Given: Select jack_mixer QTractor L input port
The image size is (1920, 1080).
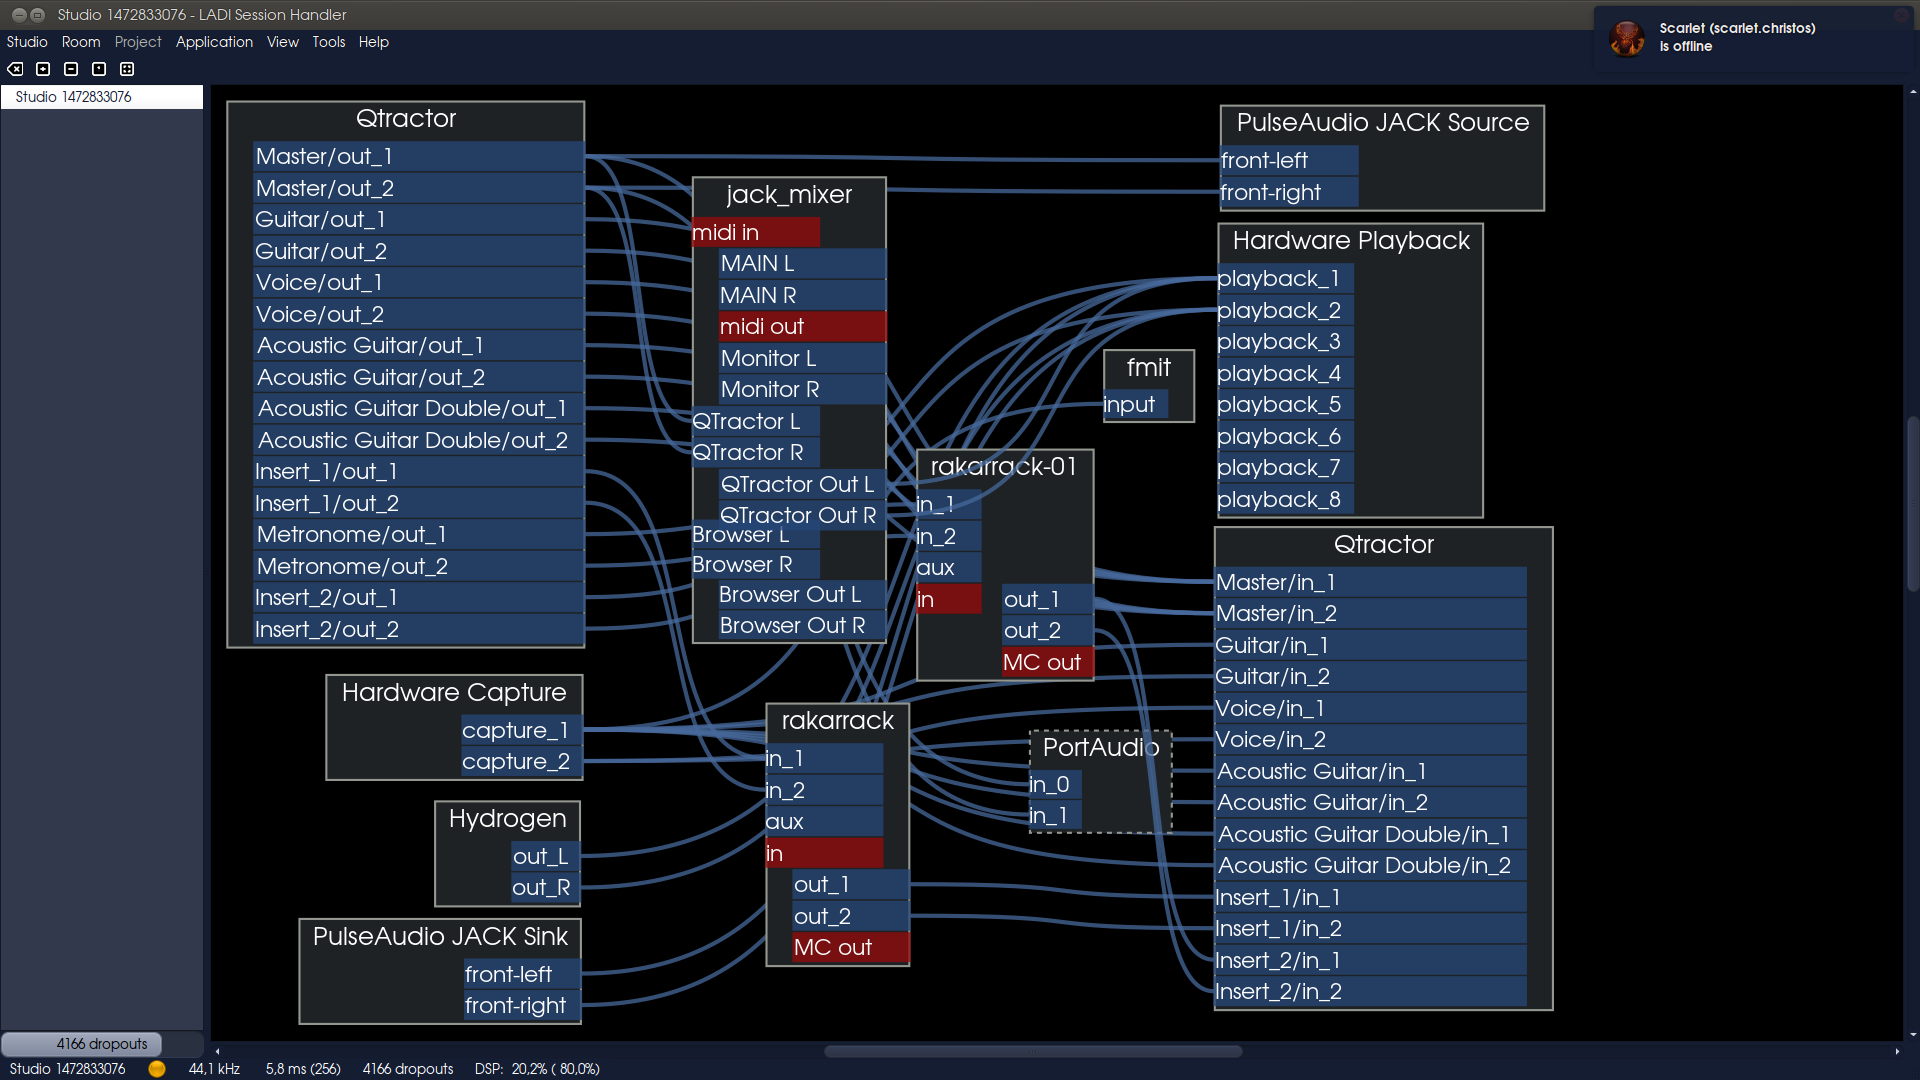Looking at the screenshot, I should [755, 421].
